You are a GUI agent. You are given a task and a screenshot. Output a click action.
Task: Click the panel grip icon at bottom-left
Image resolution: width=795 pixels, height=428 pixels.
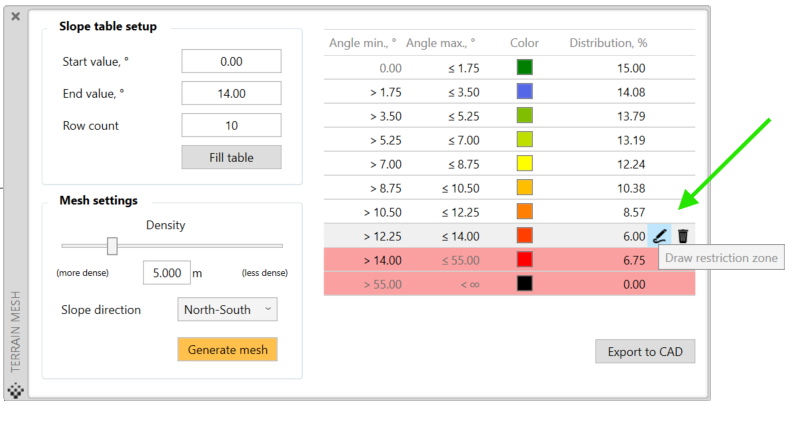click(x=15, y=390)
